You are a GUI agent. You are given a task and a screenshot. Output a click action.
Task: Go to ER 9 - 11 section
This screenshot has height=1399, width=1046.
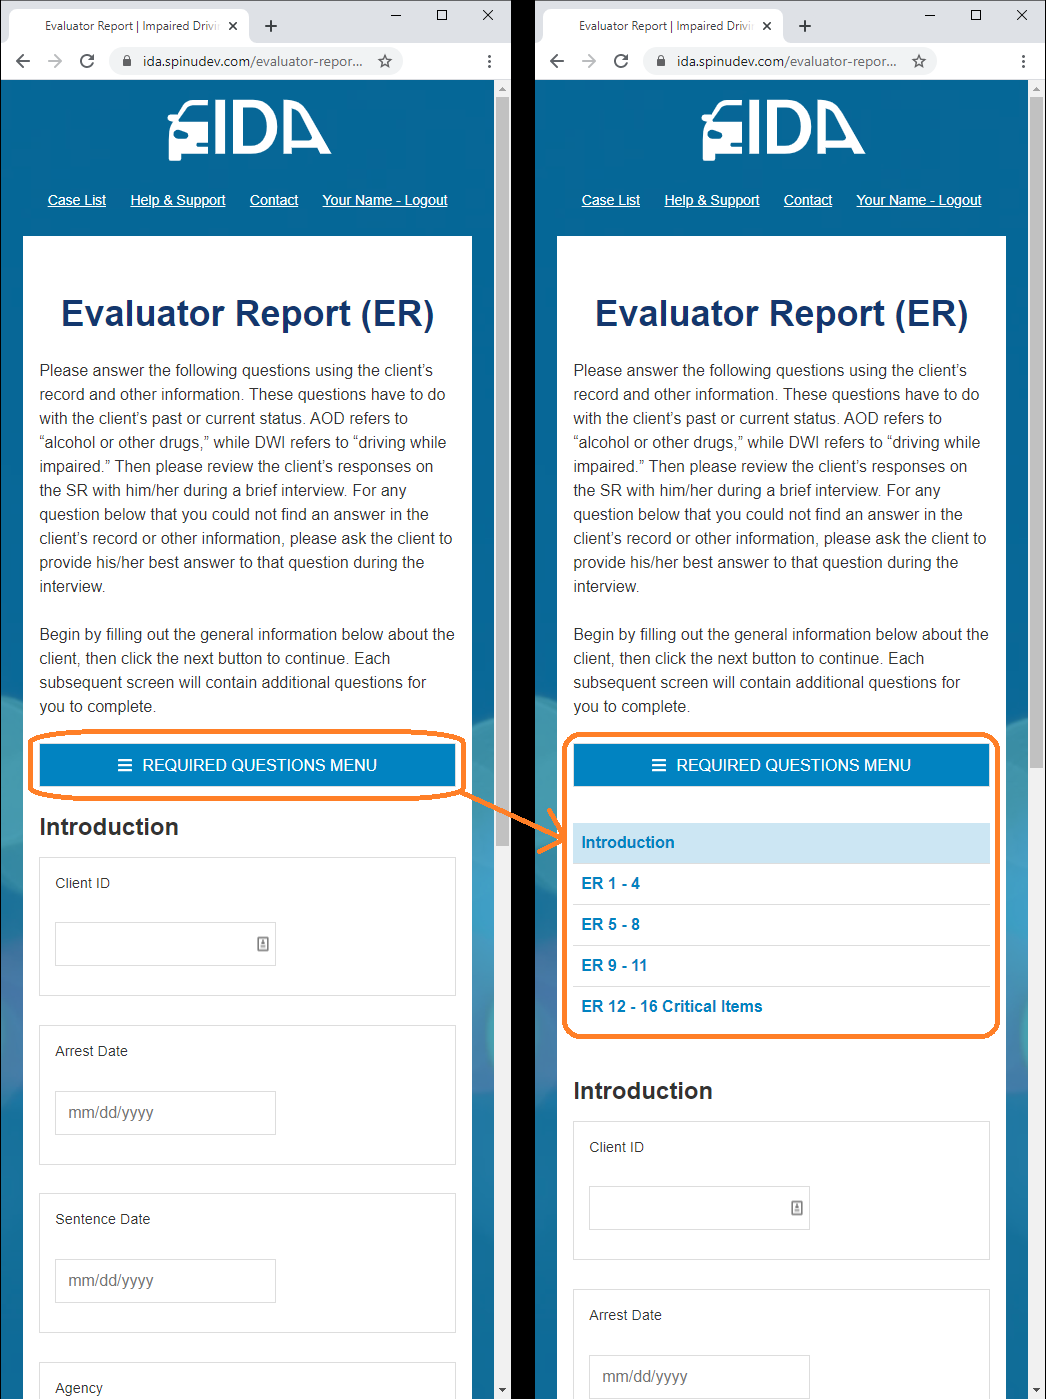(x=614, y=966)
